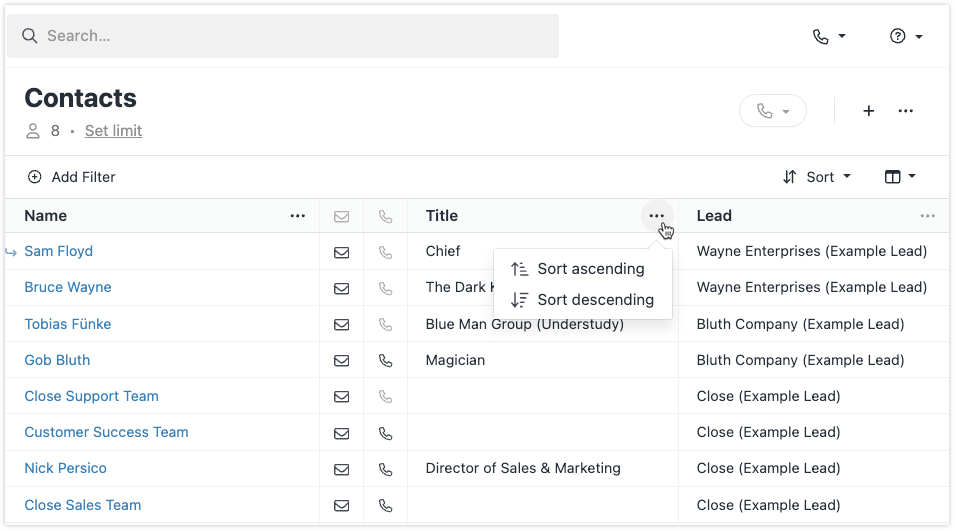Open the Bruce Wayne contact link
The image size is (954, 530).
point(68,288)
